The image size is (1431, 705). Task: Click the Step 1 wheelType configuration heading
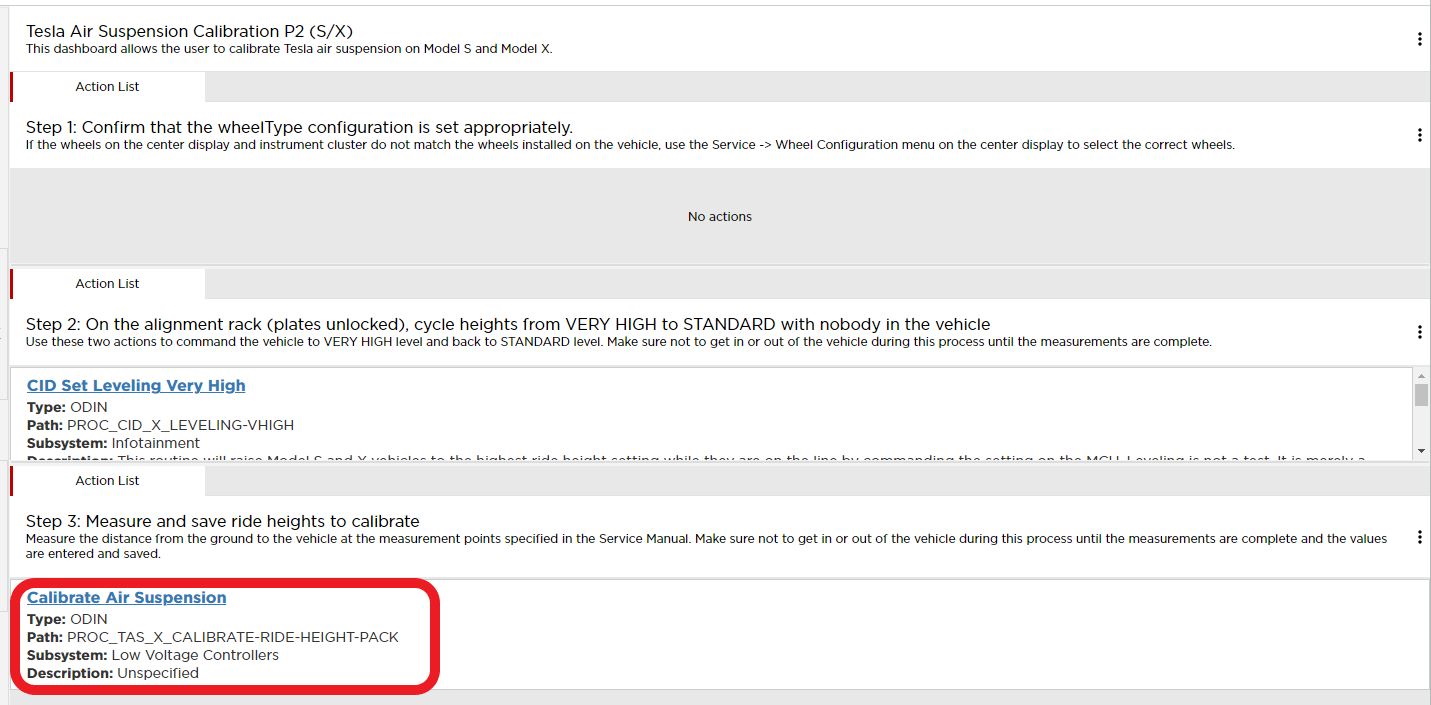pyautogui.click(x=299, y=127)
